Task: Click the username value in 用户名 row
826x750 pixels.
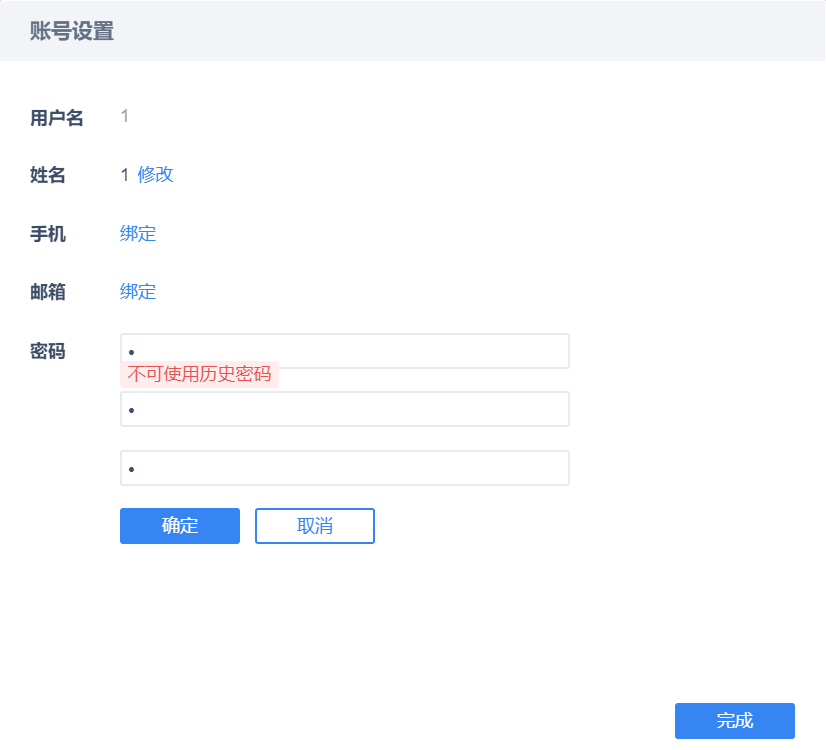Action: 125,117
